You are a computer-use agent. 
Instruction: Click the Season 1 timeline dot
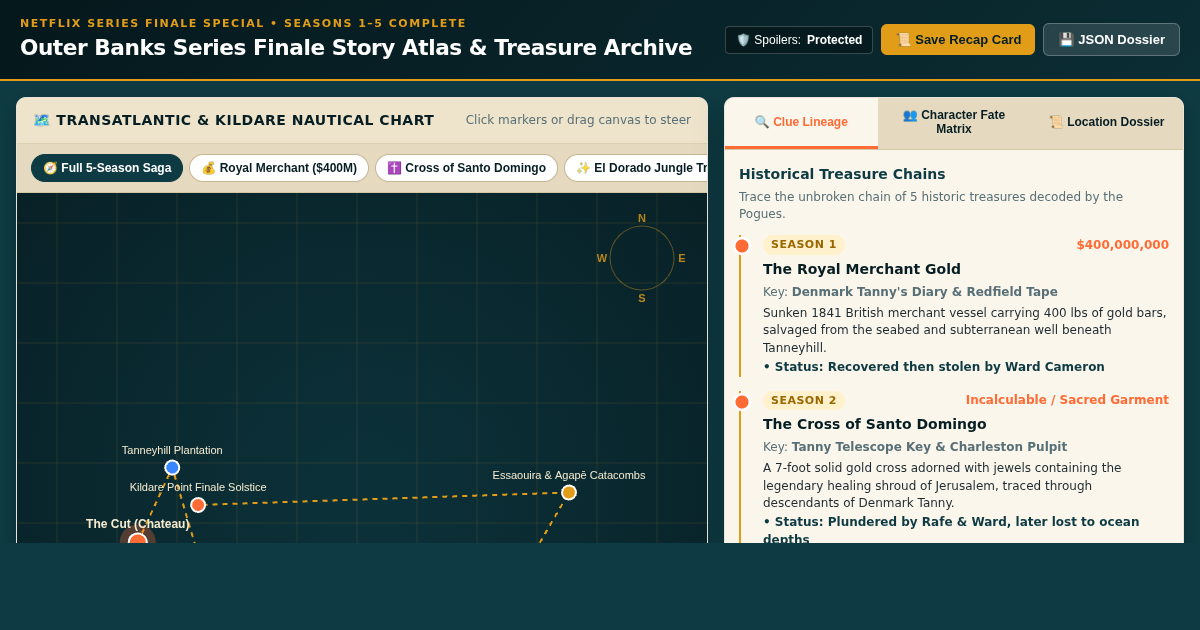(x=742, y=246)
